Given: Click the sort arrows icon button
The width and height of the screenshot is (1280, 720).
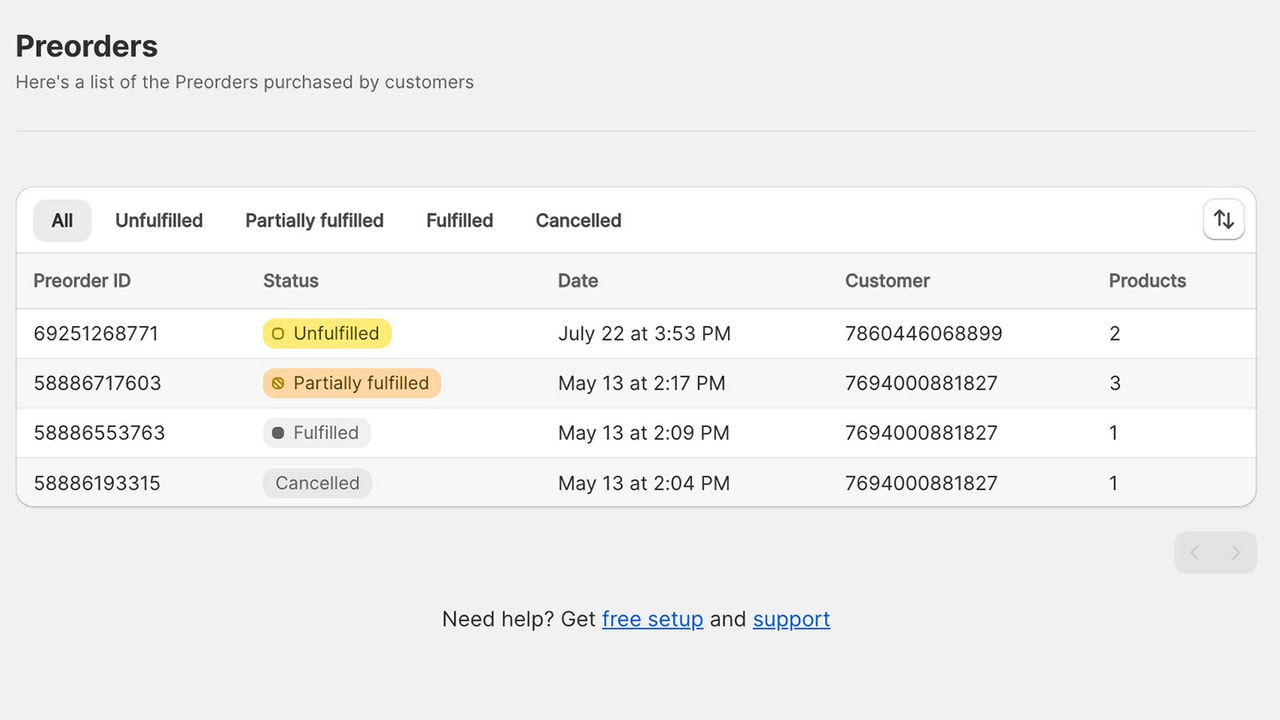Looking at the screenshot, I should pyautogui.click(x=1223, y=220).
